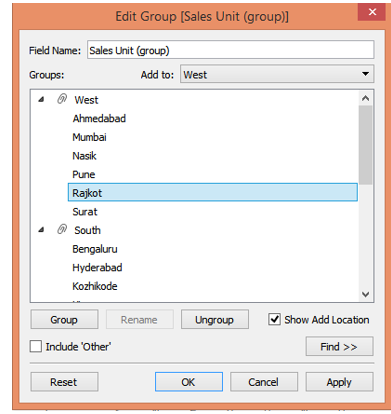Uncheck Show Add Location

[274, 319]
